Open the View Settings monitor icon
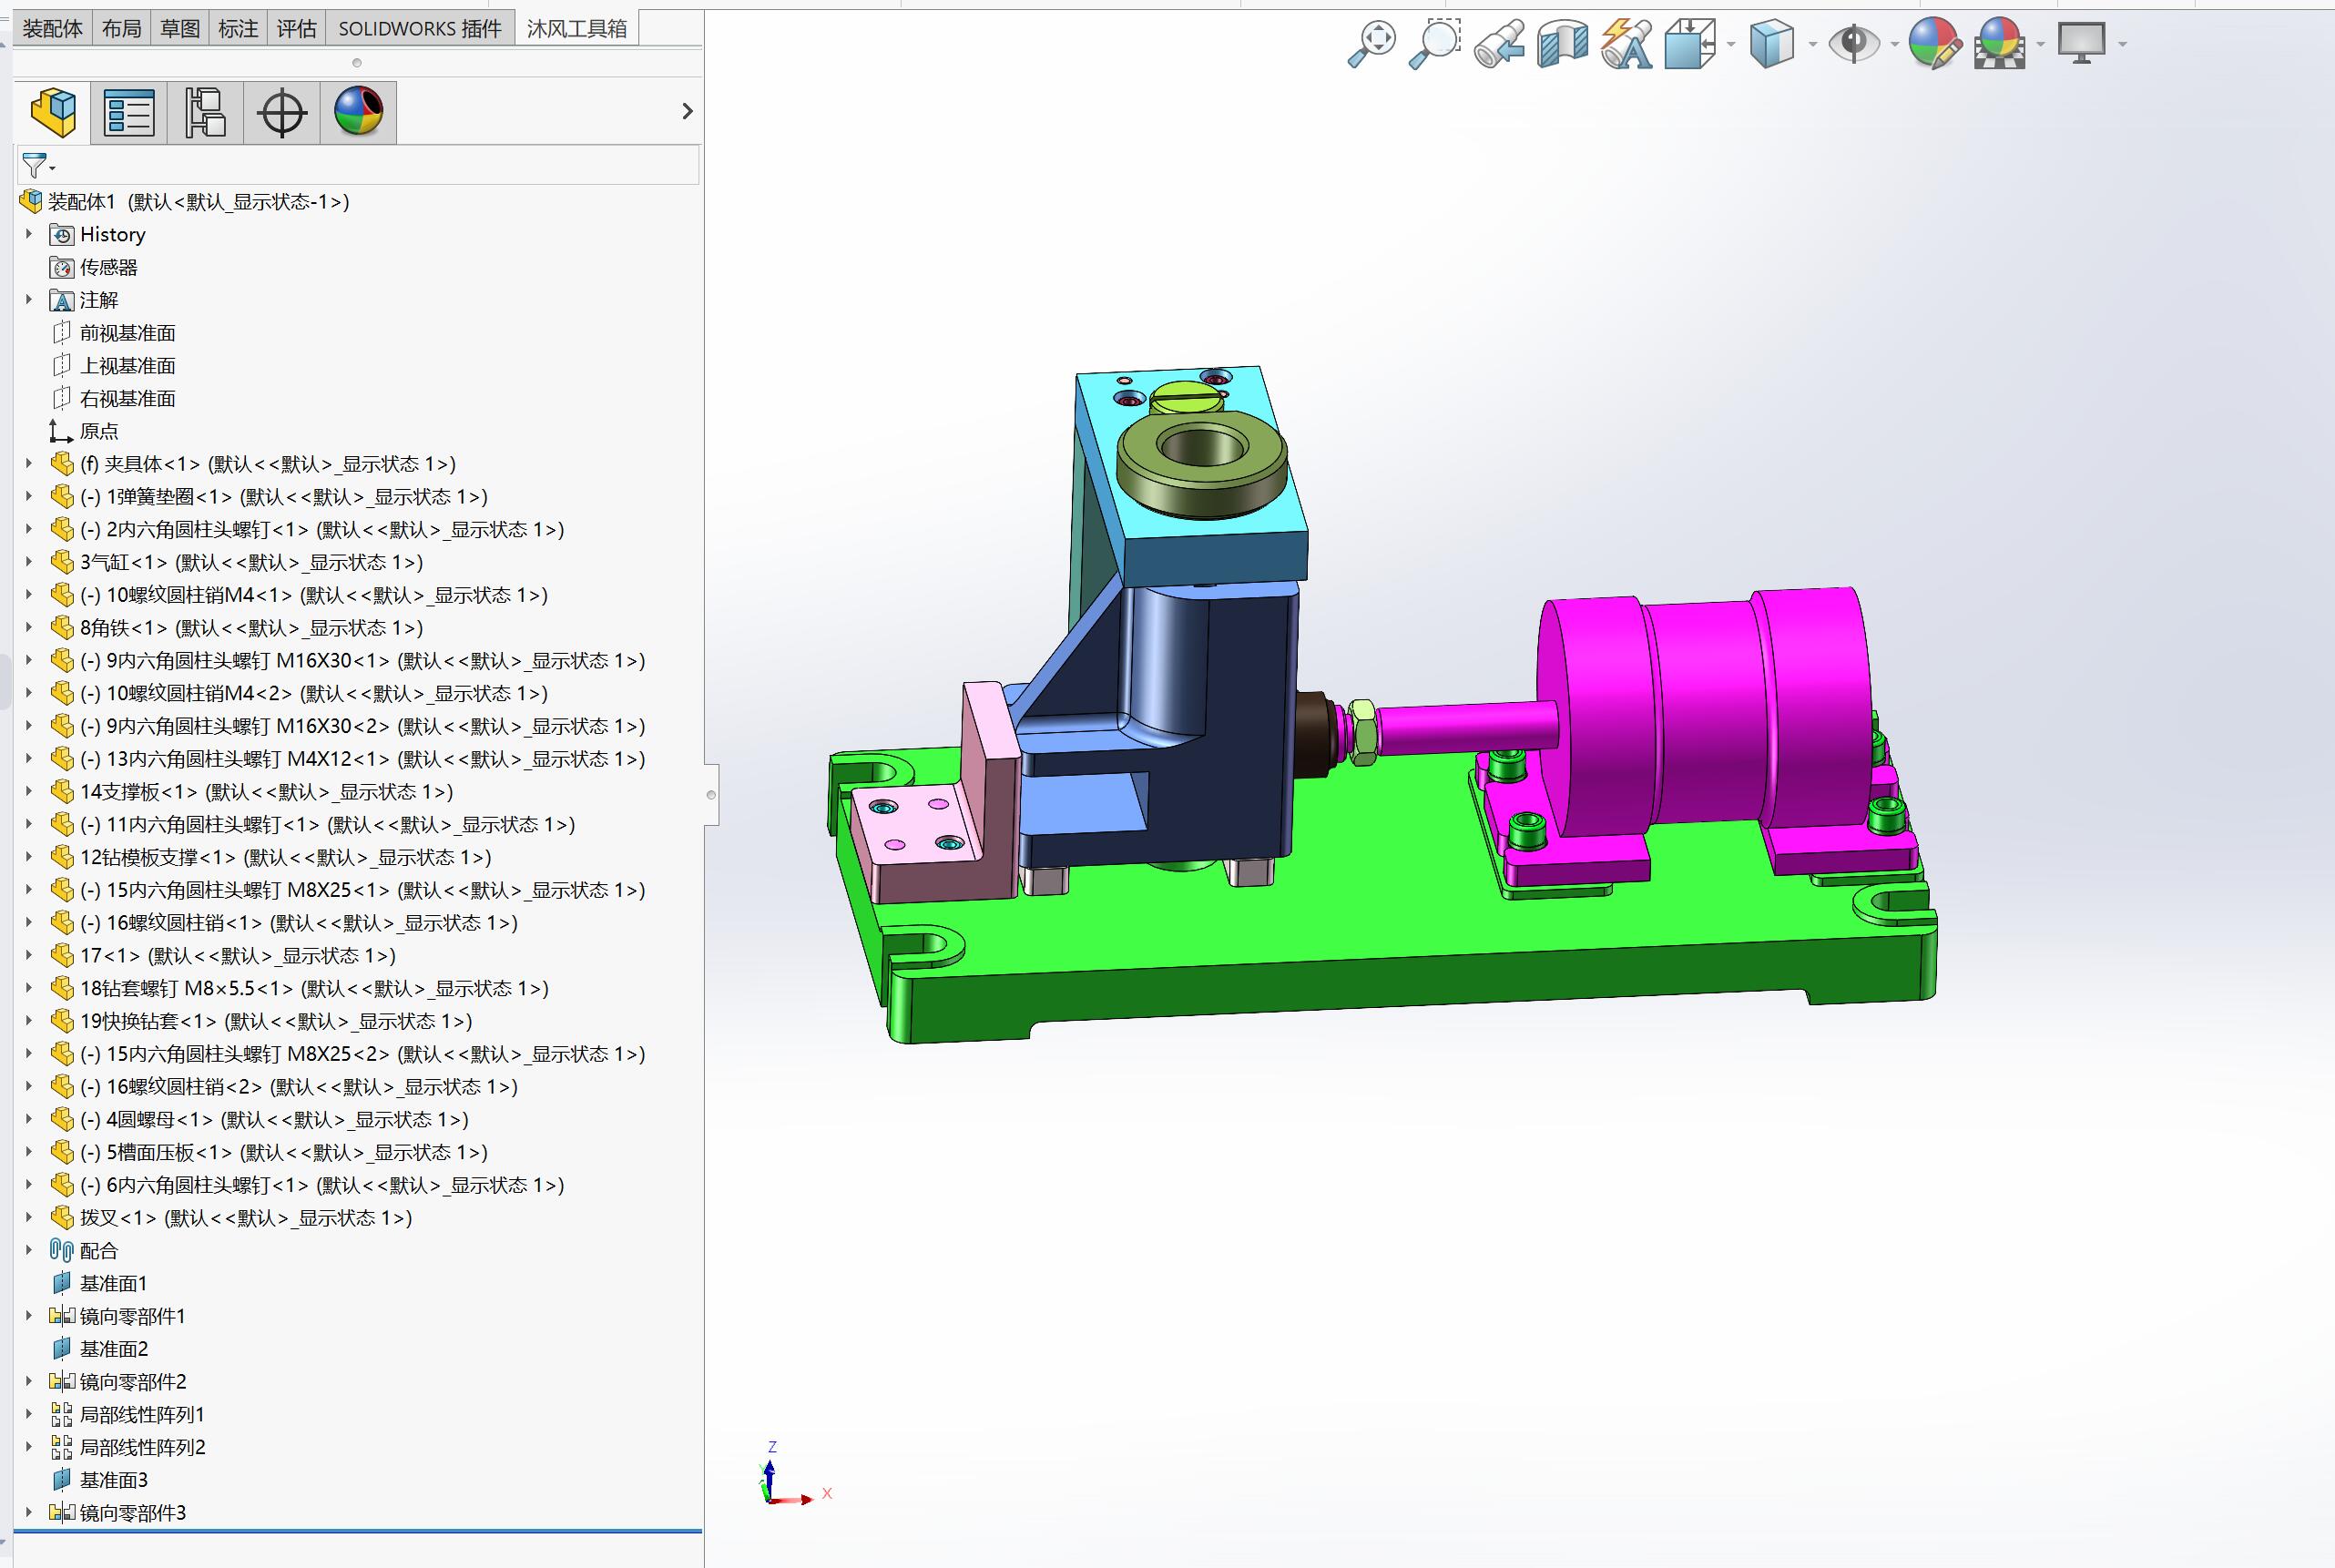The width and height of the screenshot is (2335, 1568). coord(2081,44)
